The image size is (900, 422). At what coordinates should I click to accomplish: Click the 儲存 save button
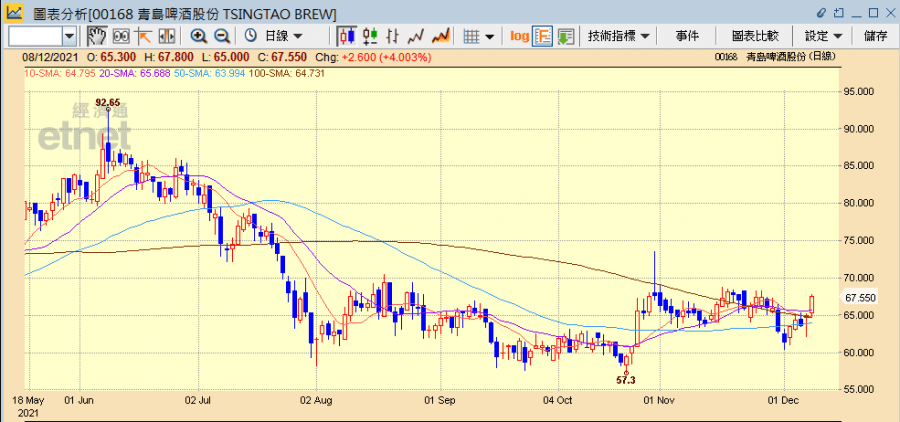875,36
